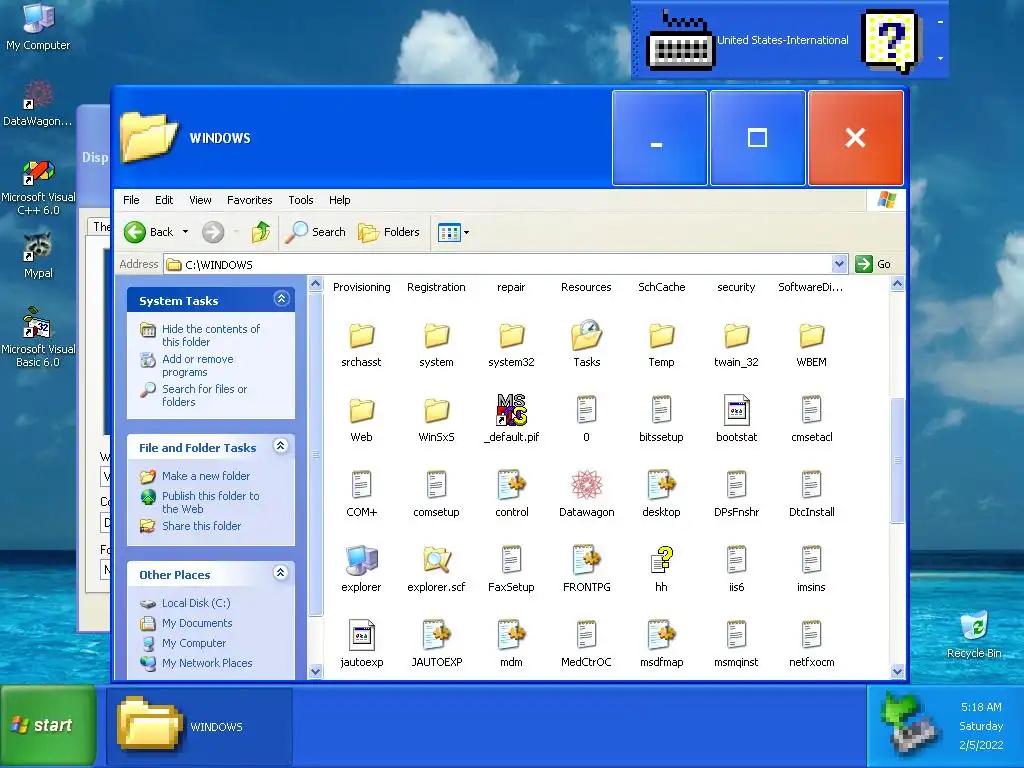Click Share this folder link
This screenshot has height=768, width=1024.
(201, 526)
